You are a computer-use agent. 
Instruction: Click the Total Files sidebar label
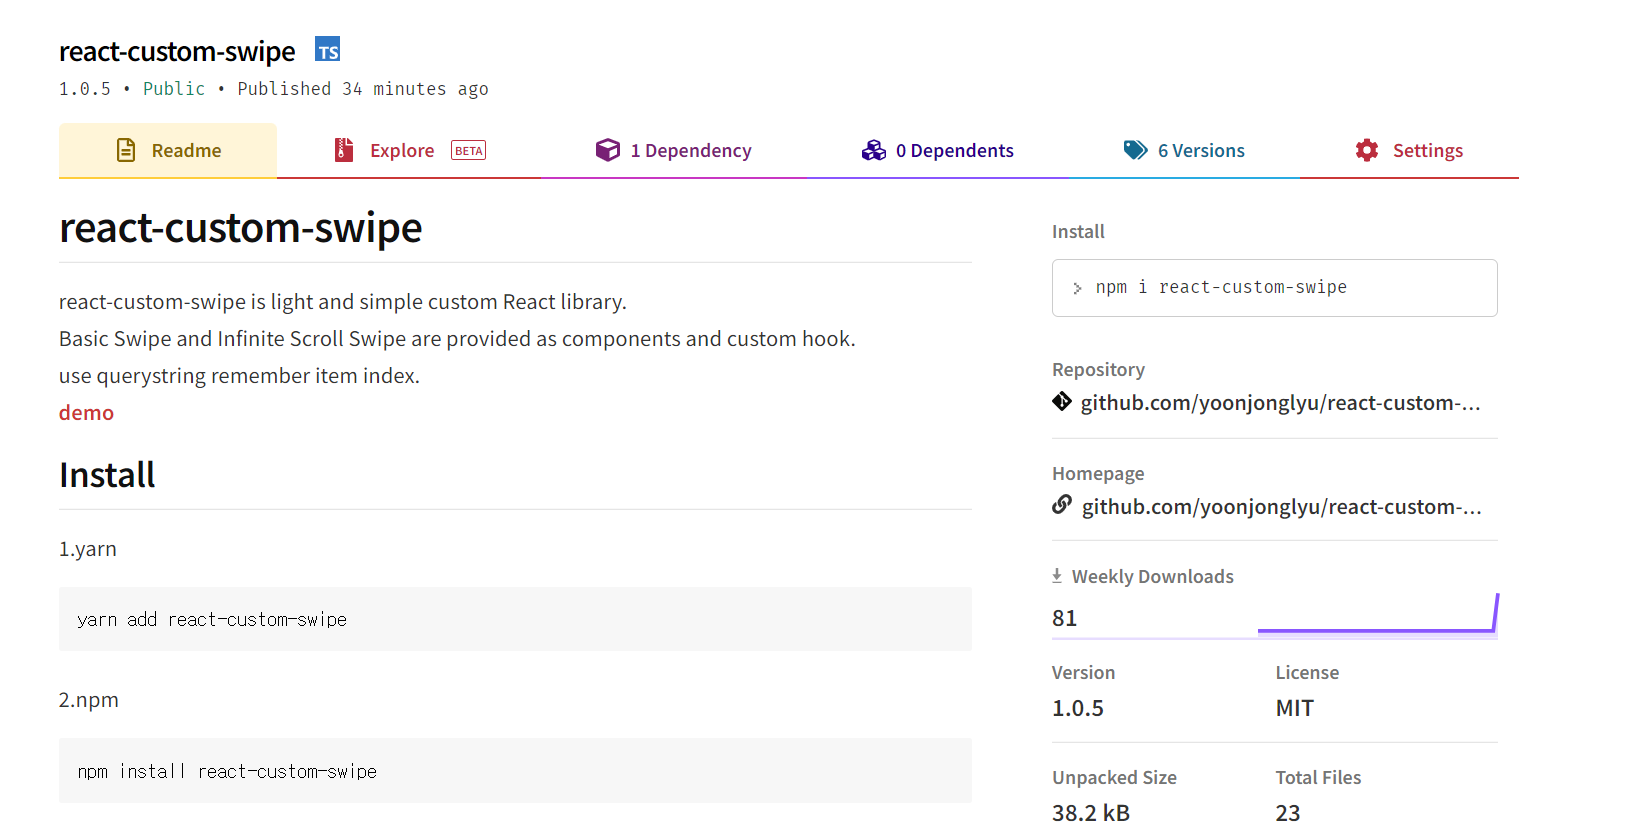pyautogui.click(x=1318, y=777)
